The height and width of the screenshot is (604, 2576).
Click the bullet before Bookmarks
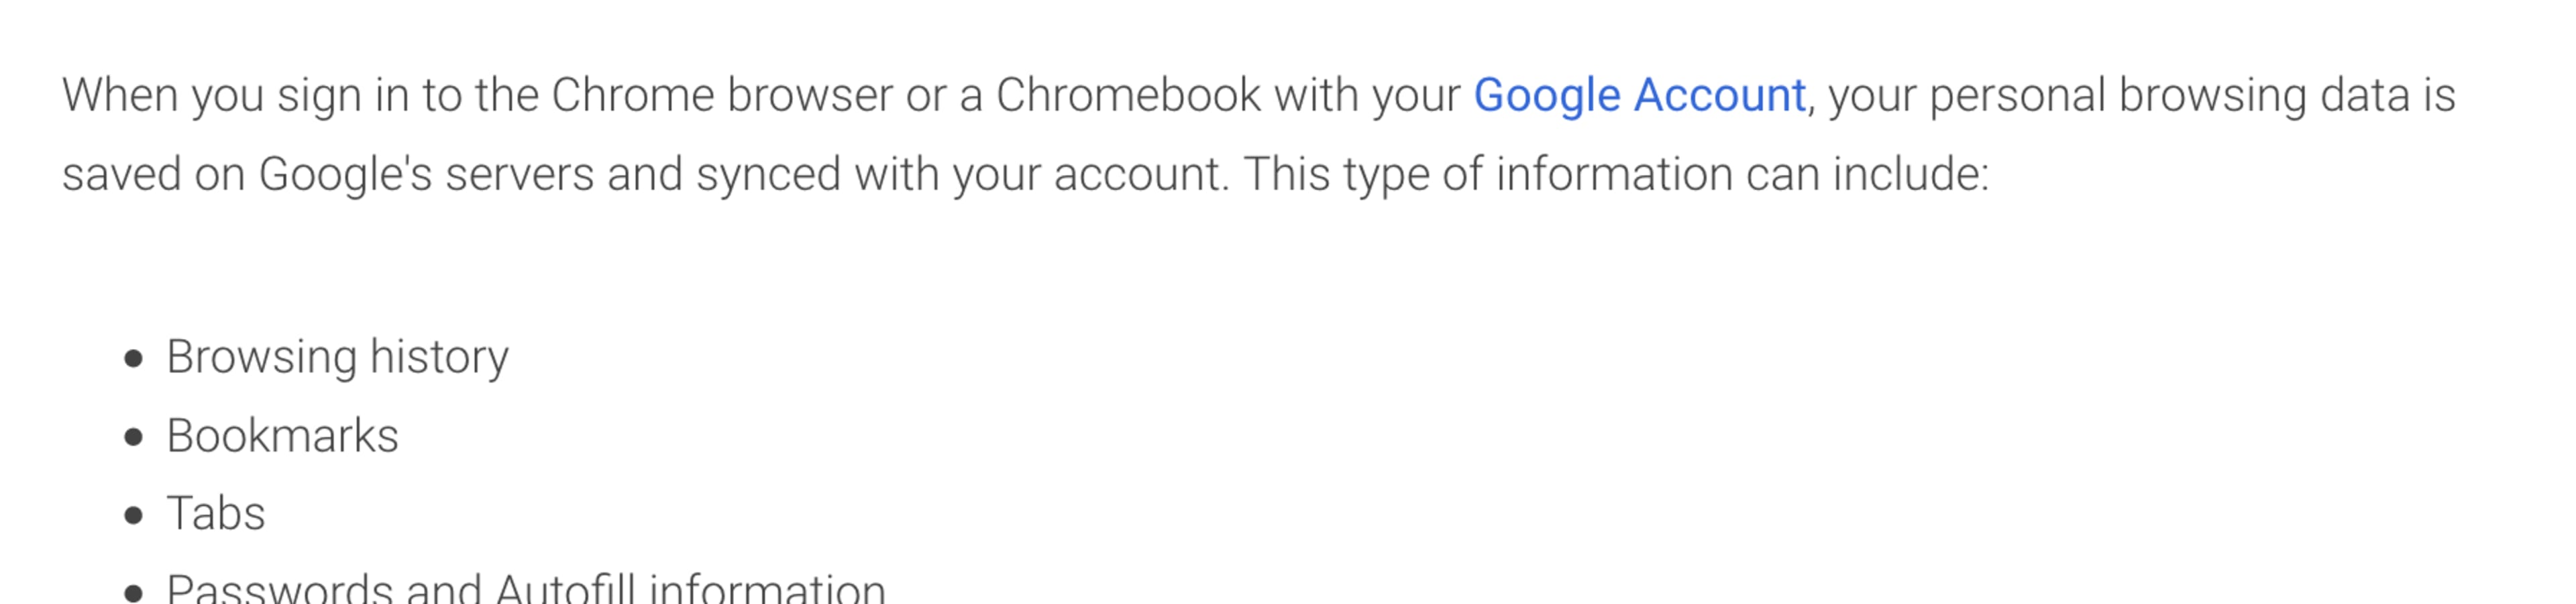point(134,437)
